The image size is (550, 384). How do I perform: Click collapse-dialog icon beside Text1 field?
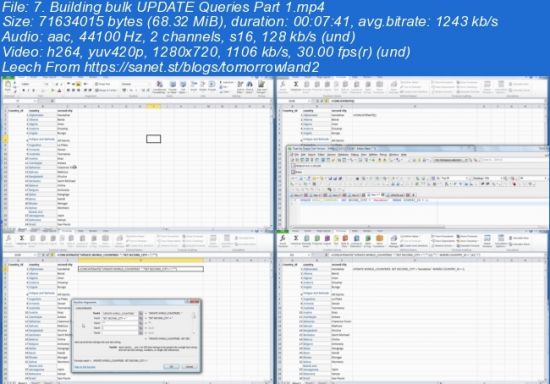(141, 313)
